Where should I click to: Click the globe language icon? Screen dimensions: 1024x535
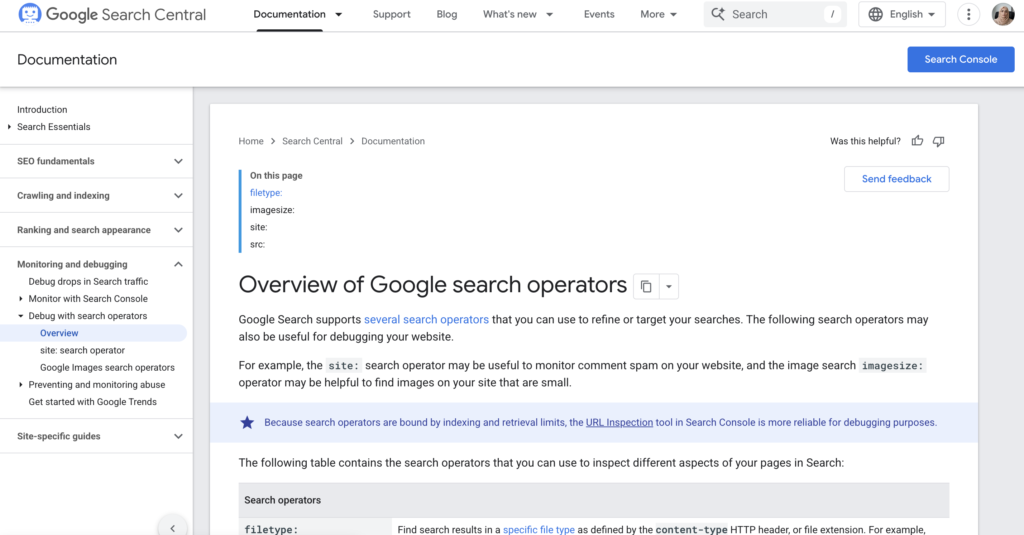[876, 14]
